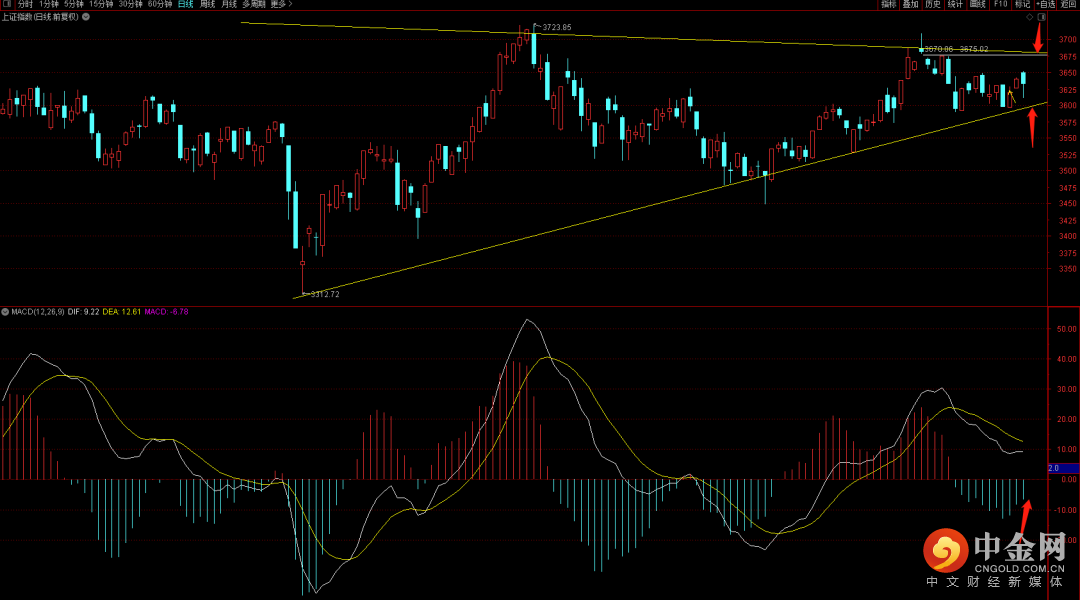Screen dimensions: 1080x600
Task: Switch chart to 15分钟 period
Action: click(x=101, y=5)
